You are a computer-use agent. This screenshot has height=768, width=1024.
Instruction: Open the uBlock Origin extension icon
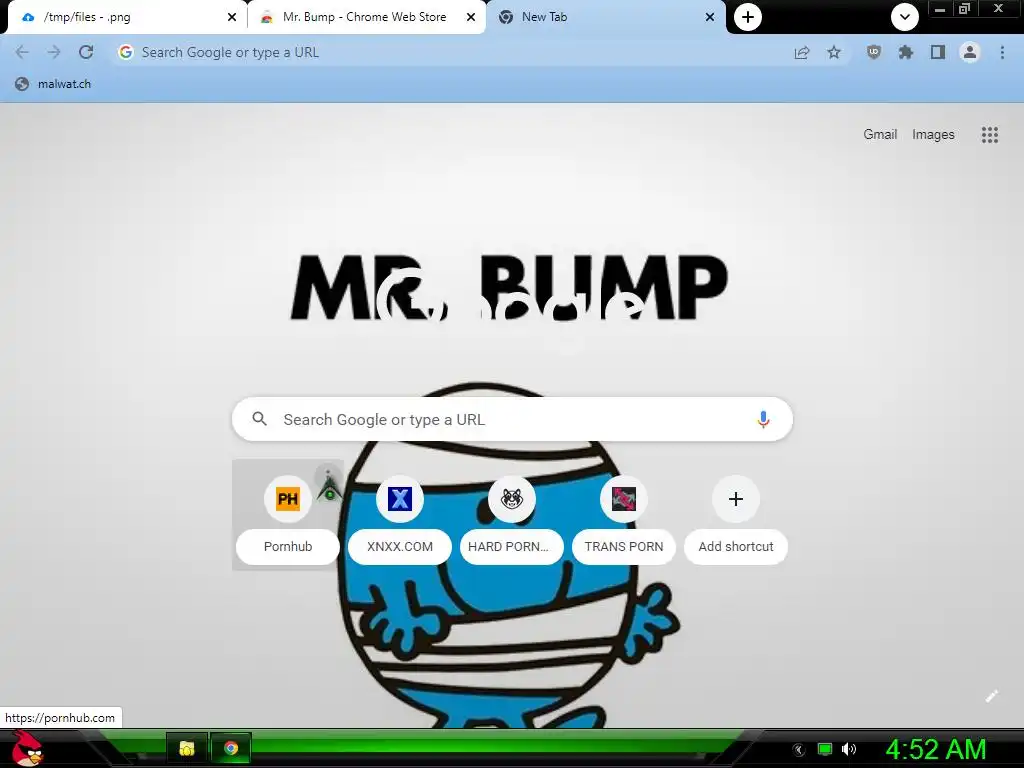(x=874, y=52)
